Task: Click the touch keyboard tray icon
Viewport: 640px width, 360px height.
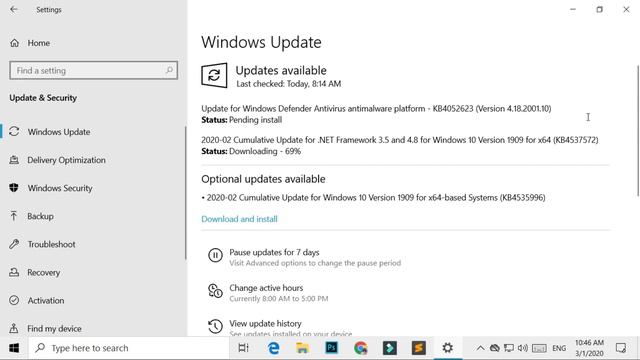Action: (x=539, y=348)
